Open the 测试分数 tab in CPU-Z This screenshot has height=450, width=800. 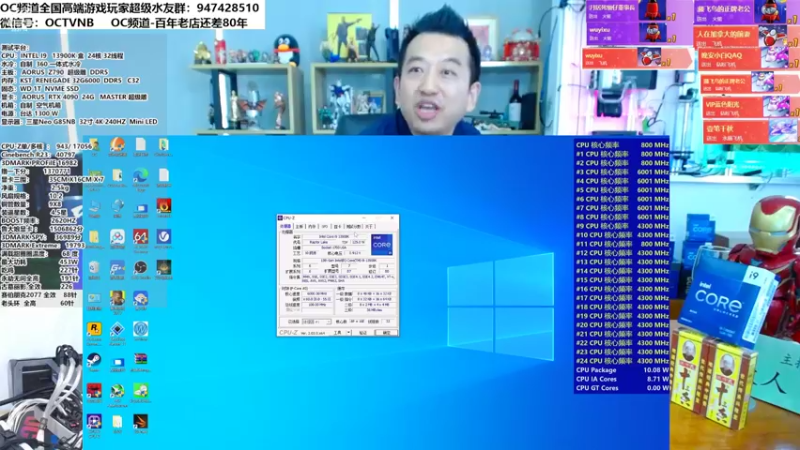[353, 227]
